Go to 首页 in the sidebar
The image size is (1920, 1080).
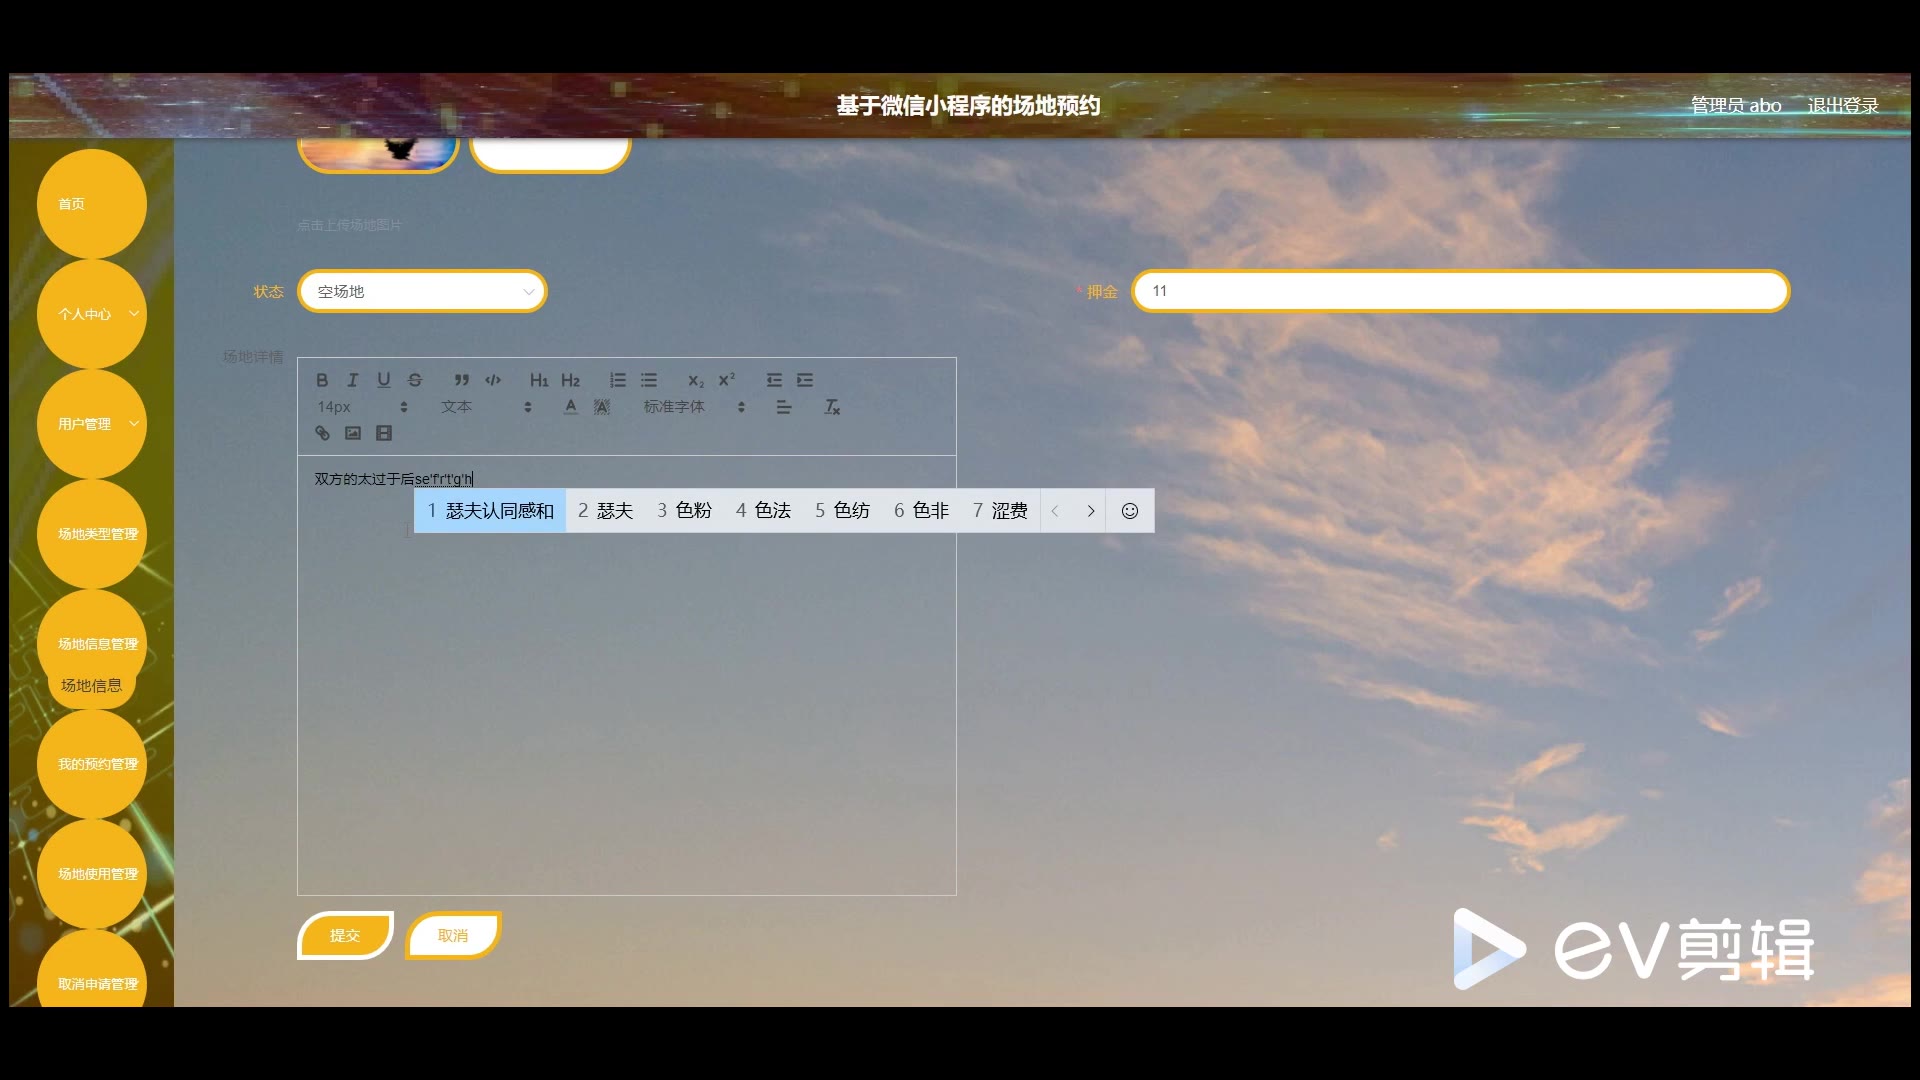pos(92,204)
